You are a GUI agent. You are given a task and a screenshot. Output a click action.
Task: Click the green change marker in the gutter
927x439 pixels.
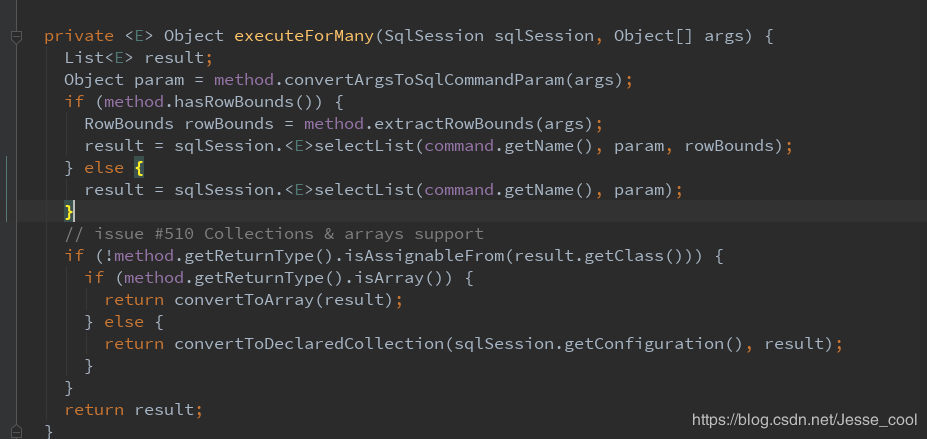coord(7,188)
